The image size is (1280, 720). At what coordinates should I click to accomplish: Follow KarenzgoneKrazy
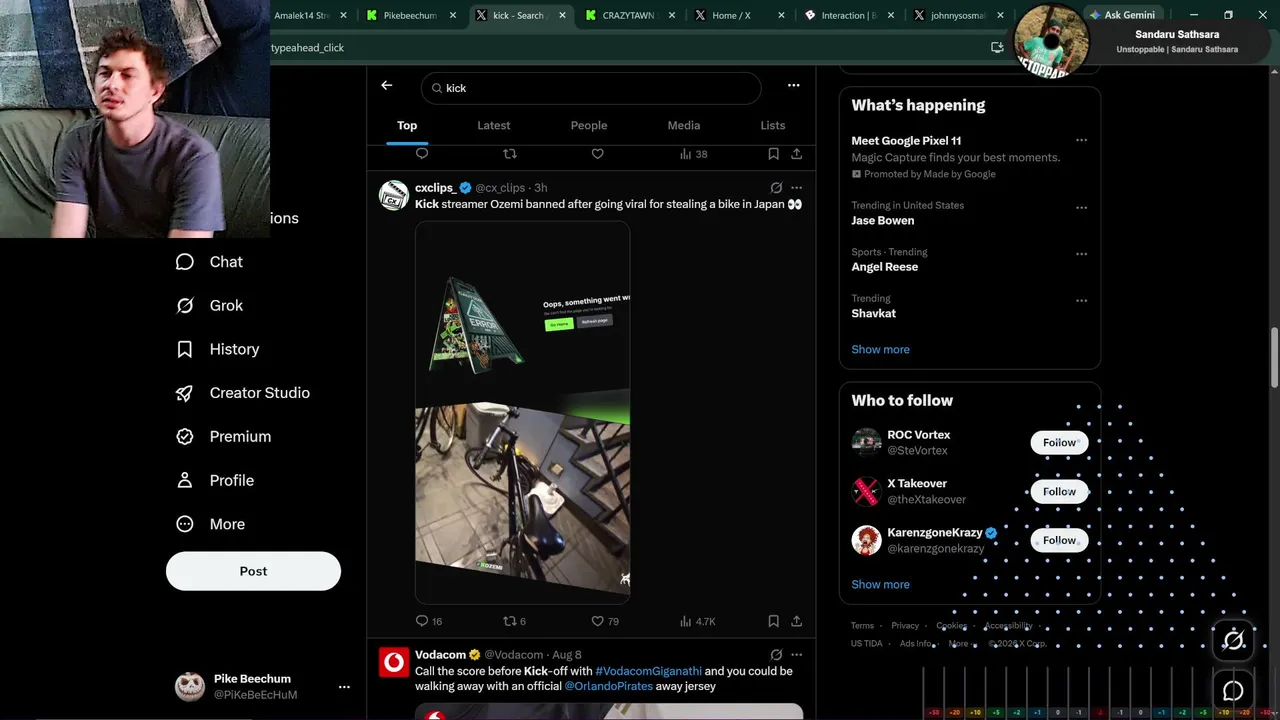click(1059, 540)
